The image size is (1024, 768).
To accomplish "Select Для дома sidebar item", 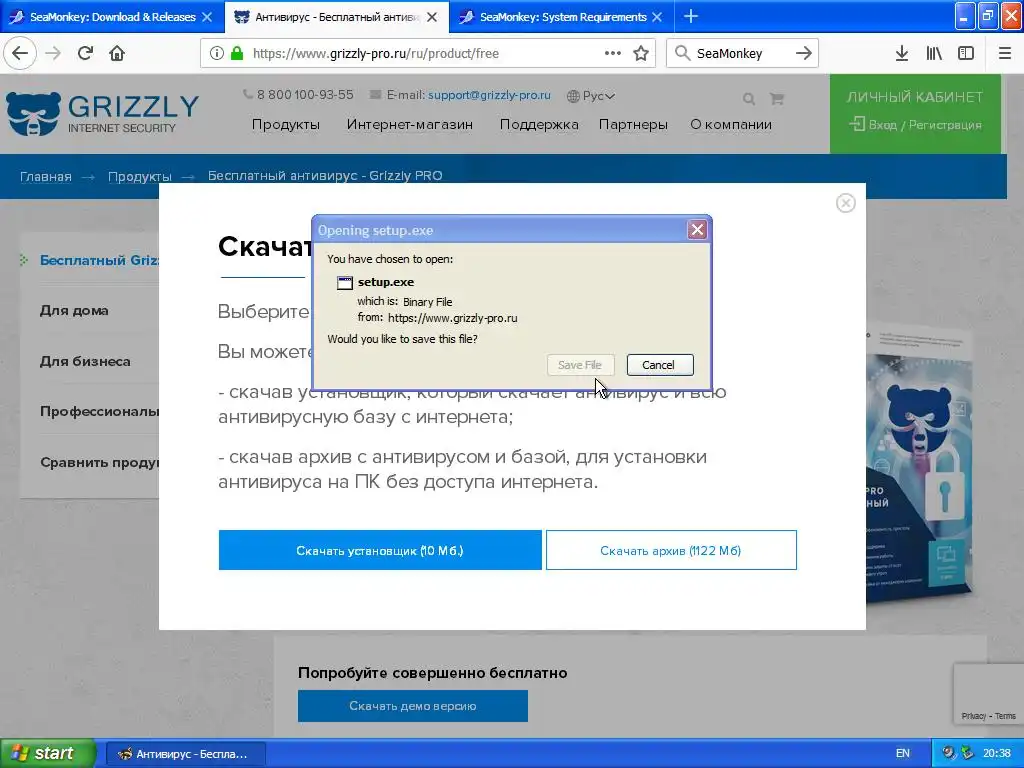I will pos(74,310).
